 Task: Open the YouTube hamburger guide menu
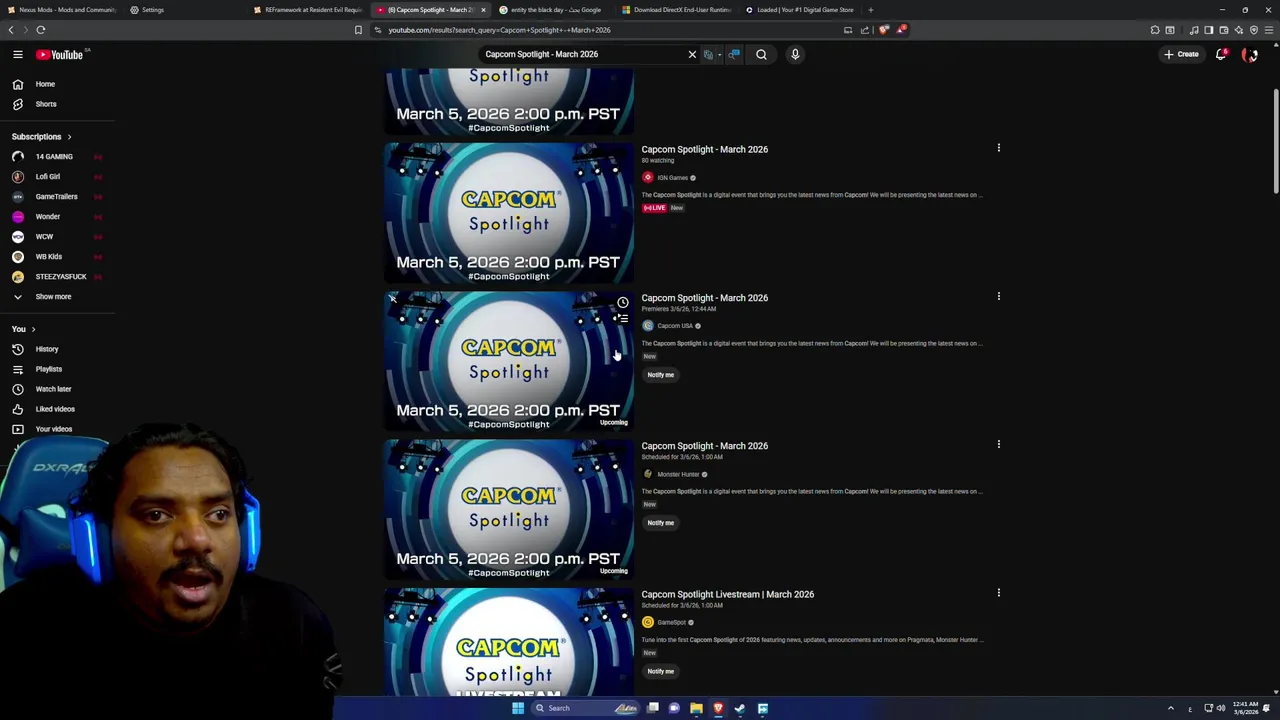[x=18, y=54]
